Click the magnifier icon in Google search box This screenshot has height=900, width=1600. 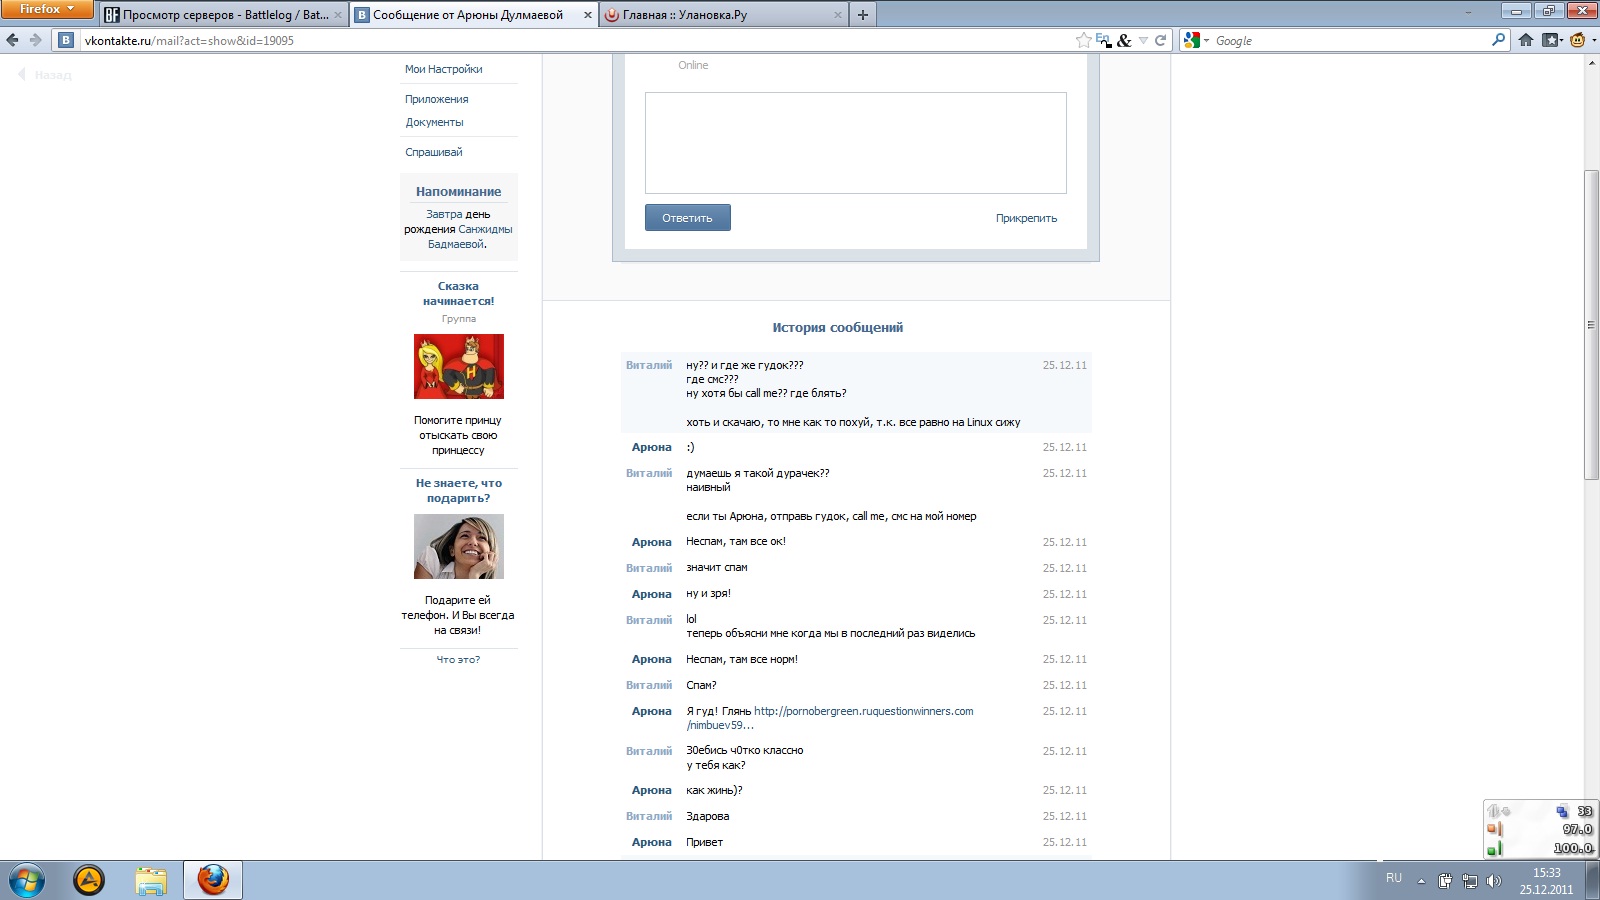[1498, 40]
